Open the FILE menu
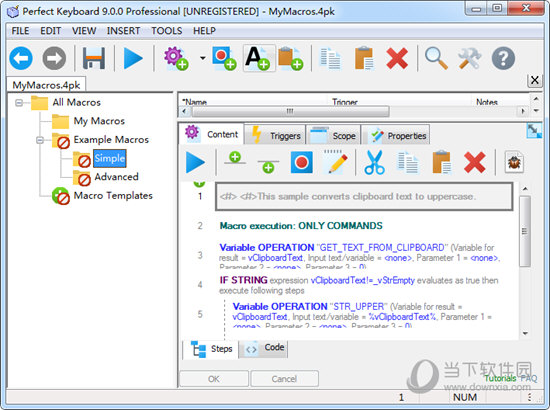The height and width of the screenshot is (410, 550). pyautogui.click(x=20, y=31)
